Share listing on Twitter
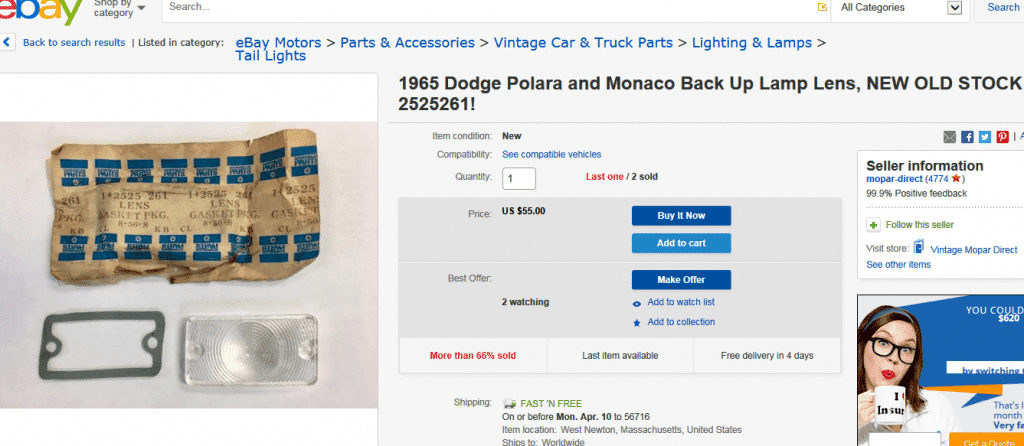The width and height of the screenshot is (1024, 446). click(x=985, y=137)
